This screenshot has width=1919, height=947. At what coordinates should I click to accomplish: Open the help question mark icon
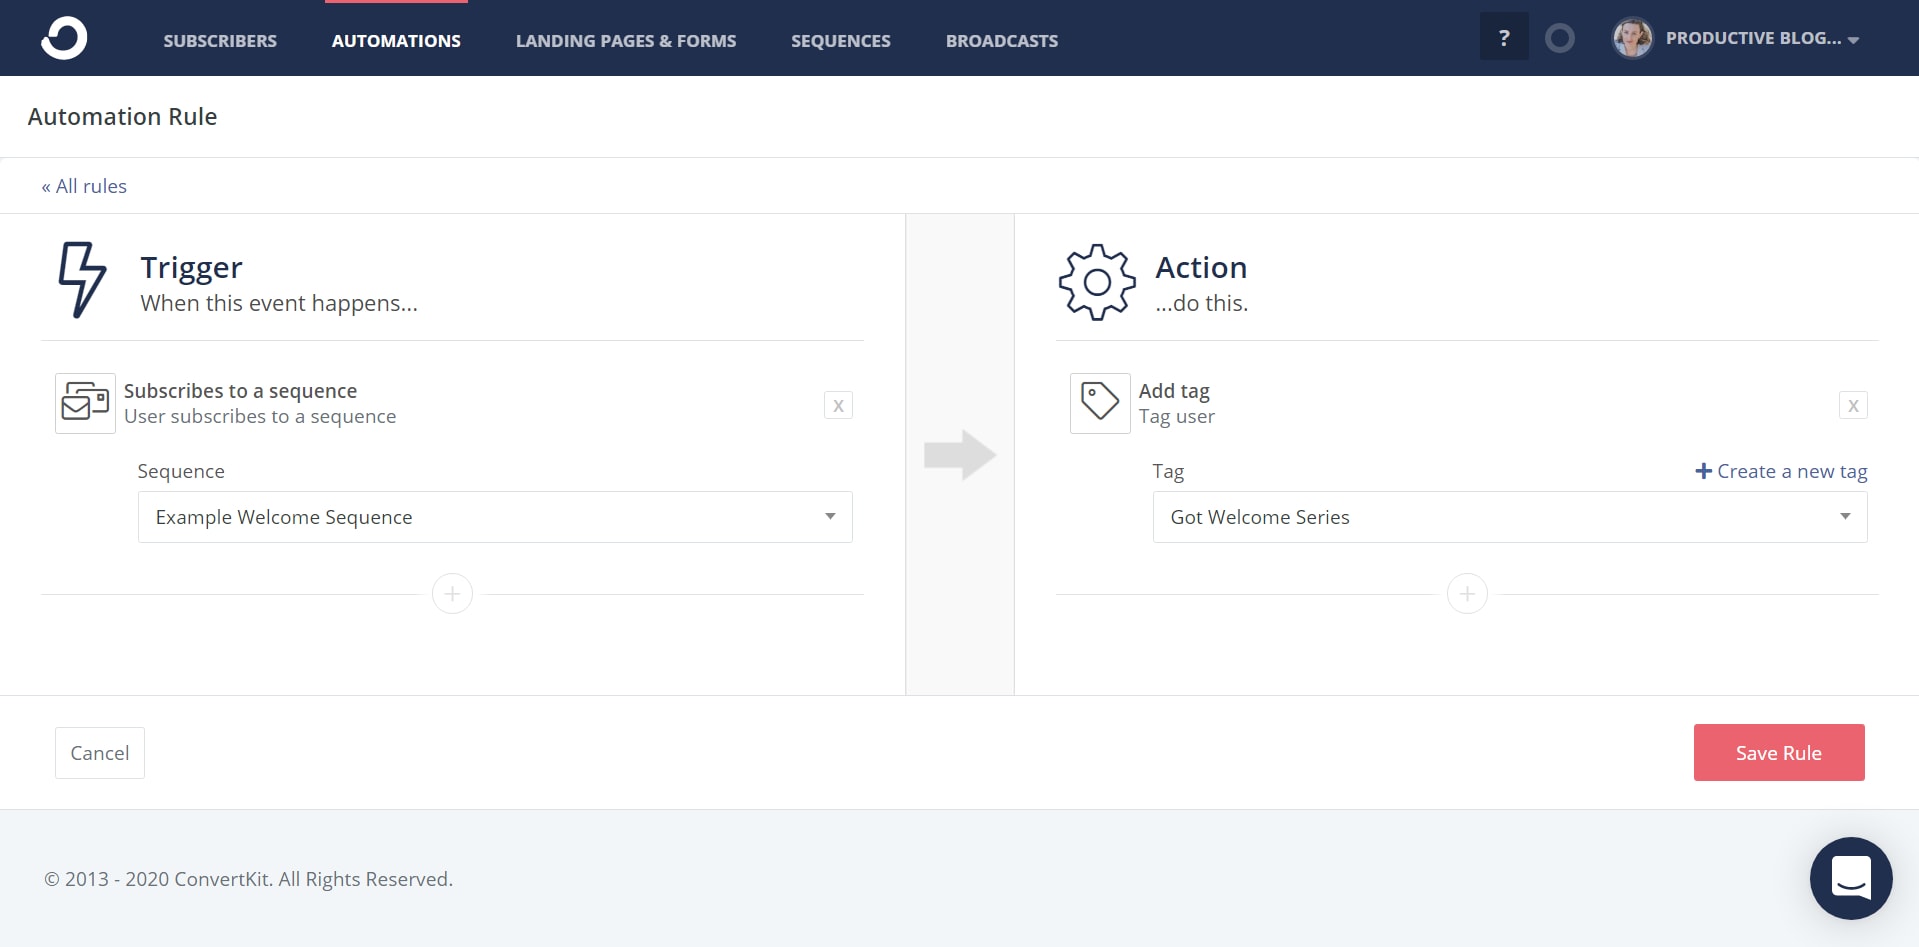(x=1504, y=37)
